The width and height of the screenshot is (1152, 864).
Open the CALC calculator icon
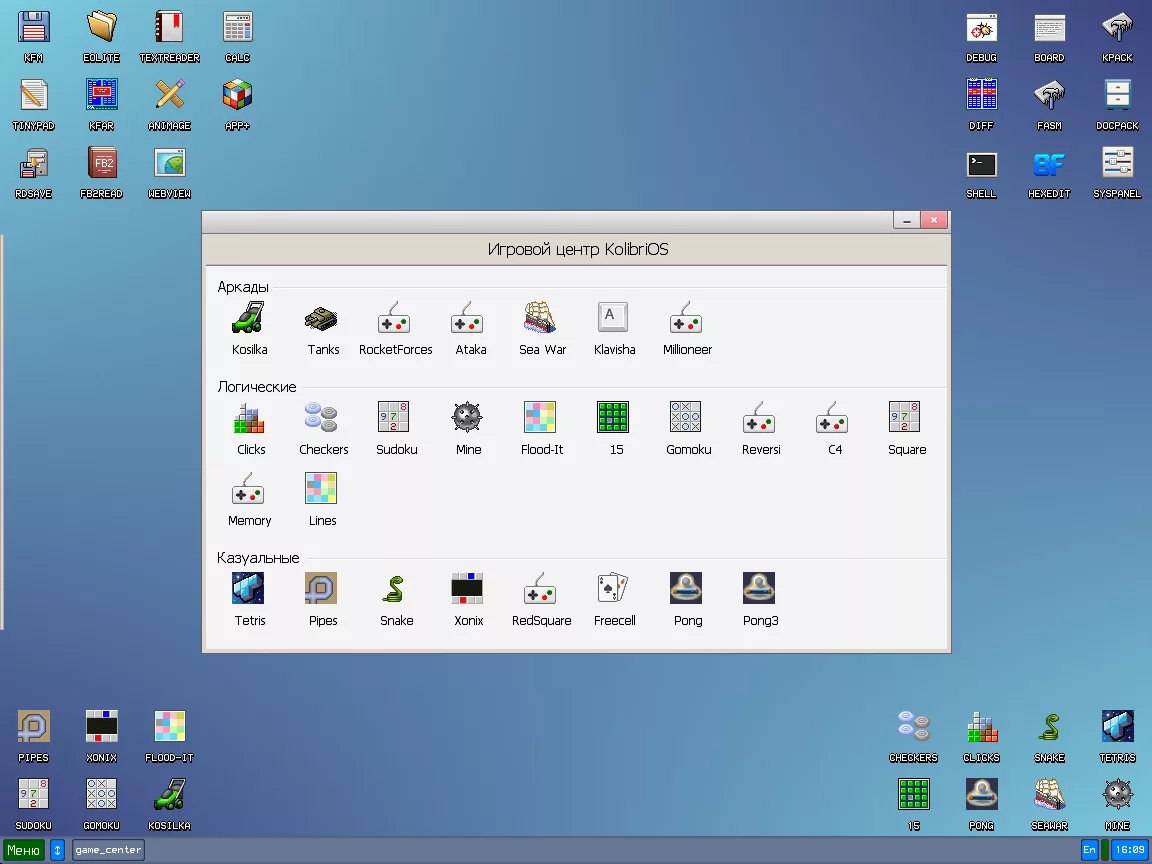tap(237, 36)
